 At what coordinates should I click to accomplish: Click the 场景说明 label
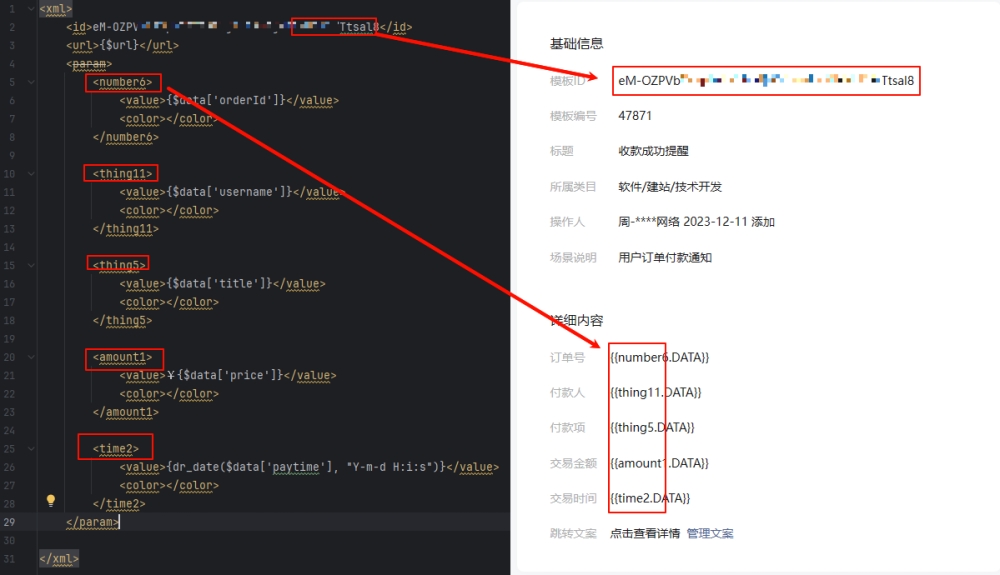point(573,258)
